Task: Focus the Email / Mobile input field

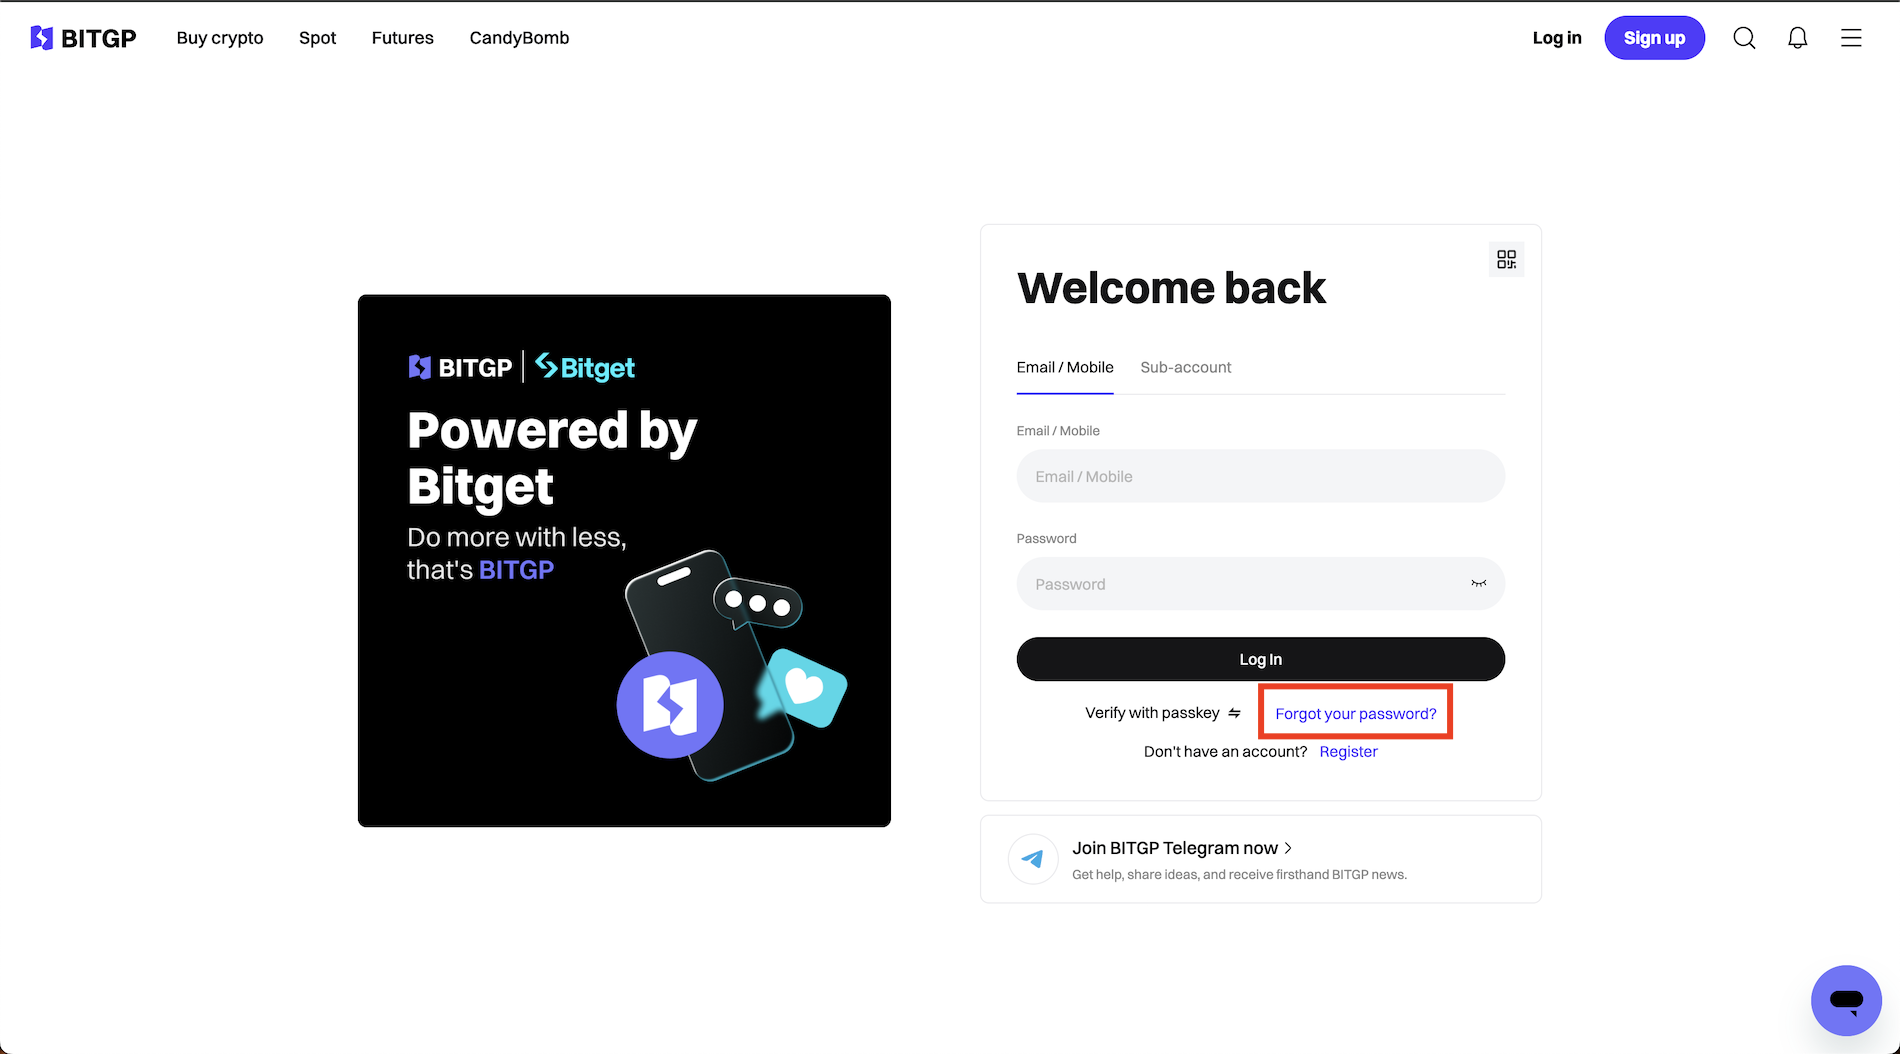Action: (1260, 476)
